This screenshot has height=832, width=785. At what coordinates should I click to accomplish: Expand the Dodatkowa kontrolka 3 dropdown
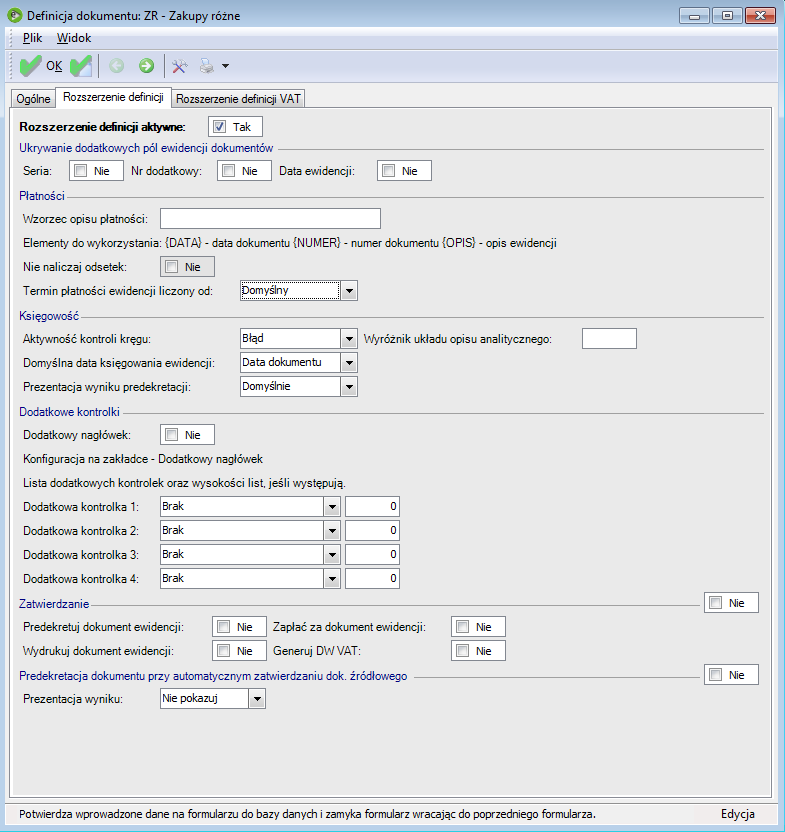332,554
